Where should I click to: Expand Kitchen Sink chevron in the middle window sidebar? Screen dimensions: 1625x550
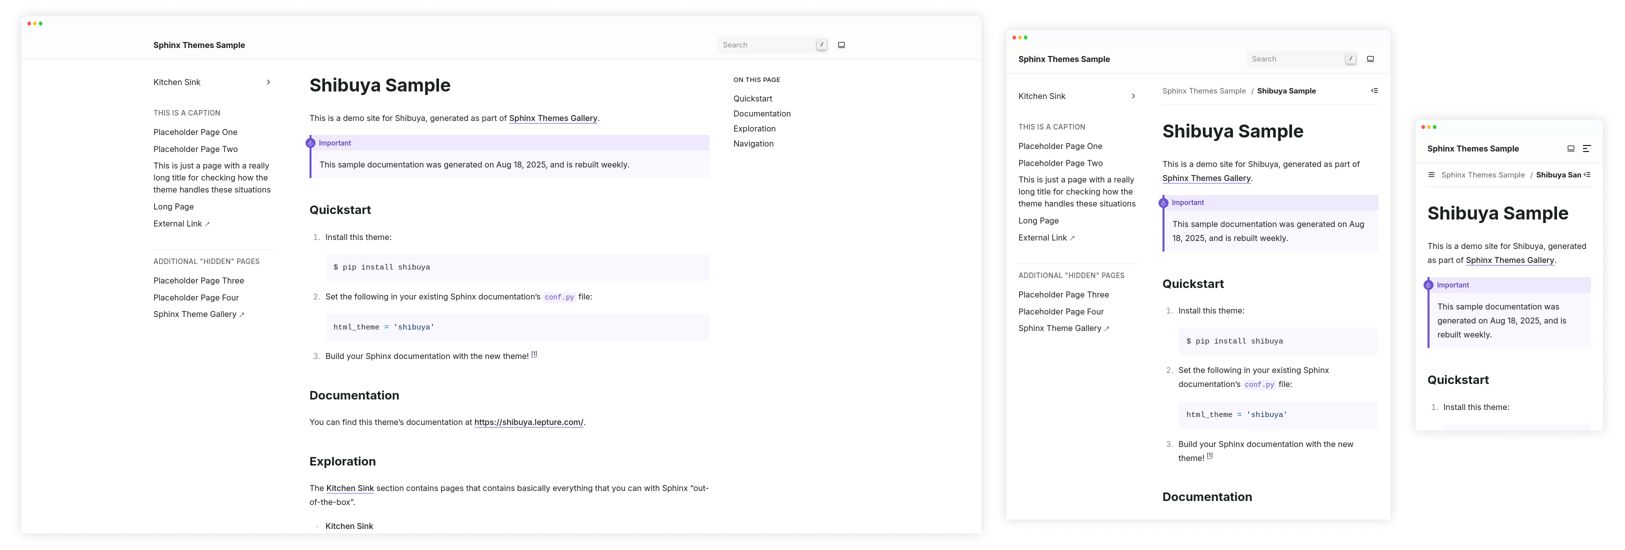(x=1133, y=96)
